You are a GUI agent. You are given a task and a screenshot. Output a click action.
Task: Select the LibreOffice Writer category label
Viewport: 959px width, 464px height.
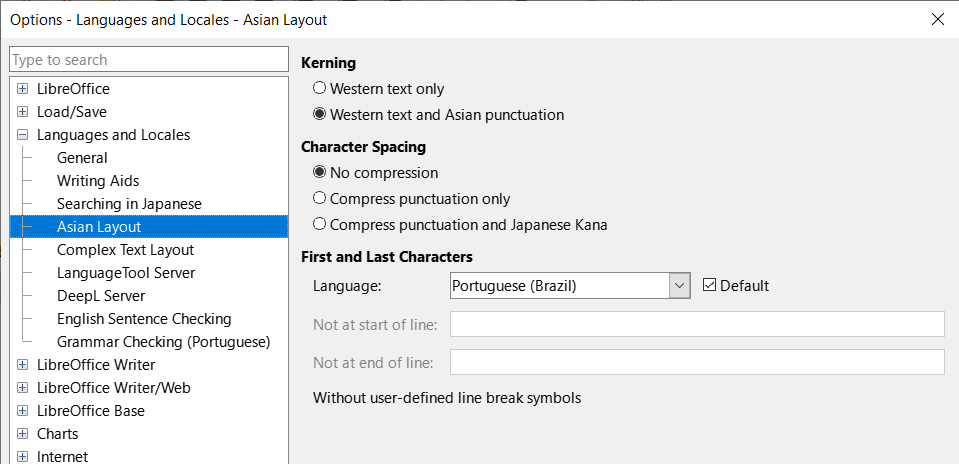pyautogui.click(x=96, y=364)
